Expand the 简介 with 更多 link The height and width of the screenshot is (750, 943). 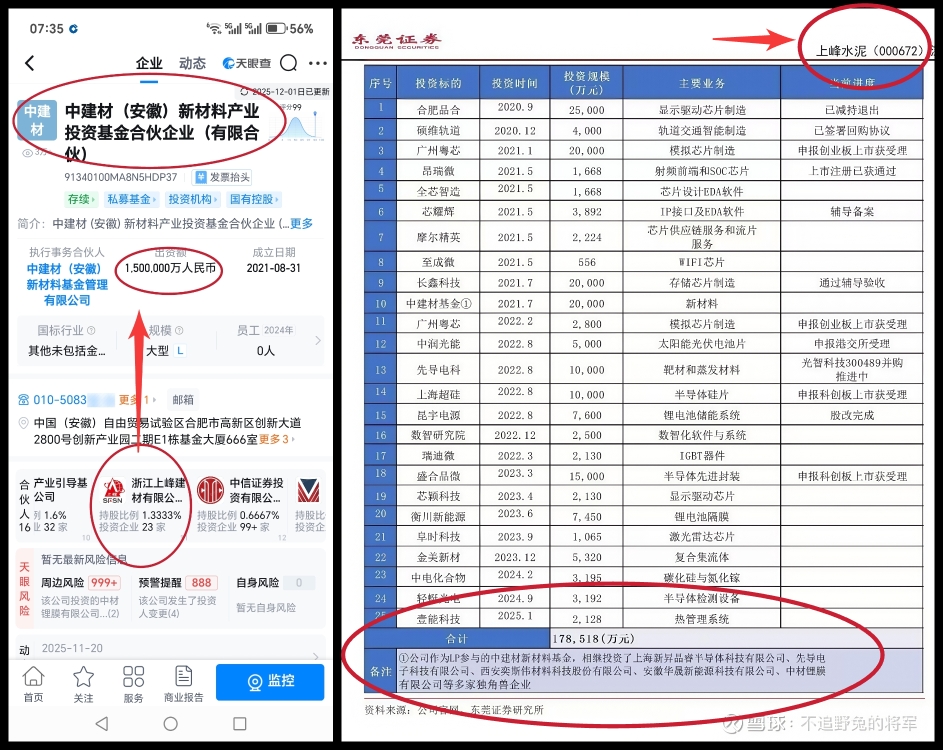tap(301, 224)
